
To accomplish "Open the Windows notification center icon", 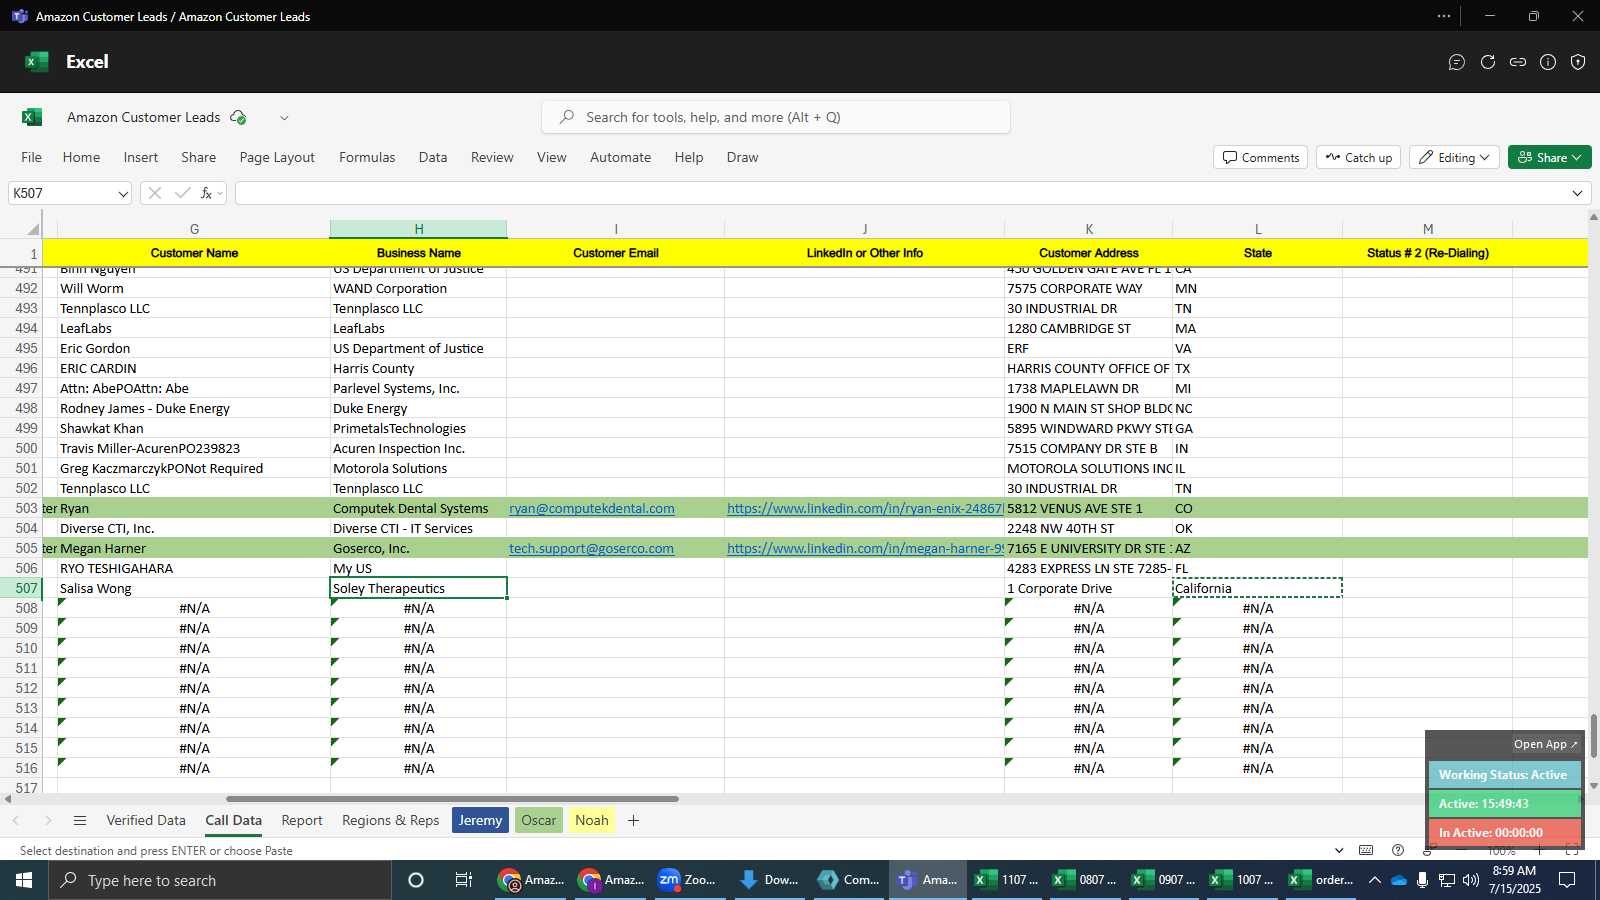I will click(1567, 880).
